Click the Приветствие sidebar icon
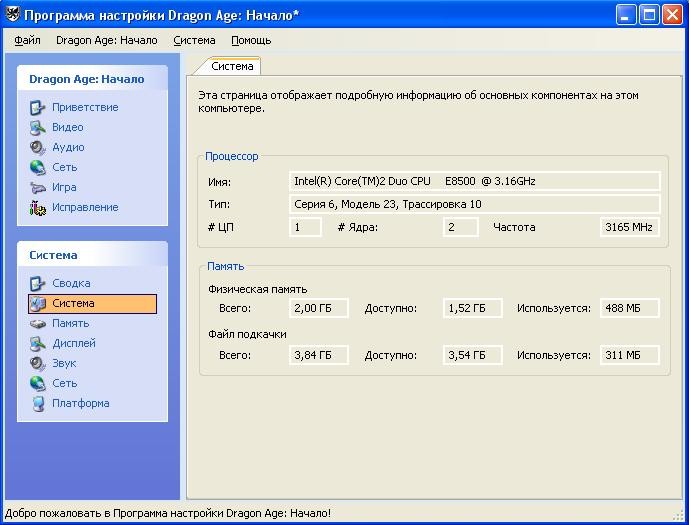 pos(37,108)
